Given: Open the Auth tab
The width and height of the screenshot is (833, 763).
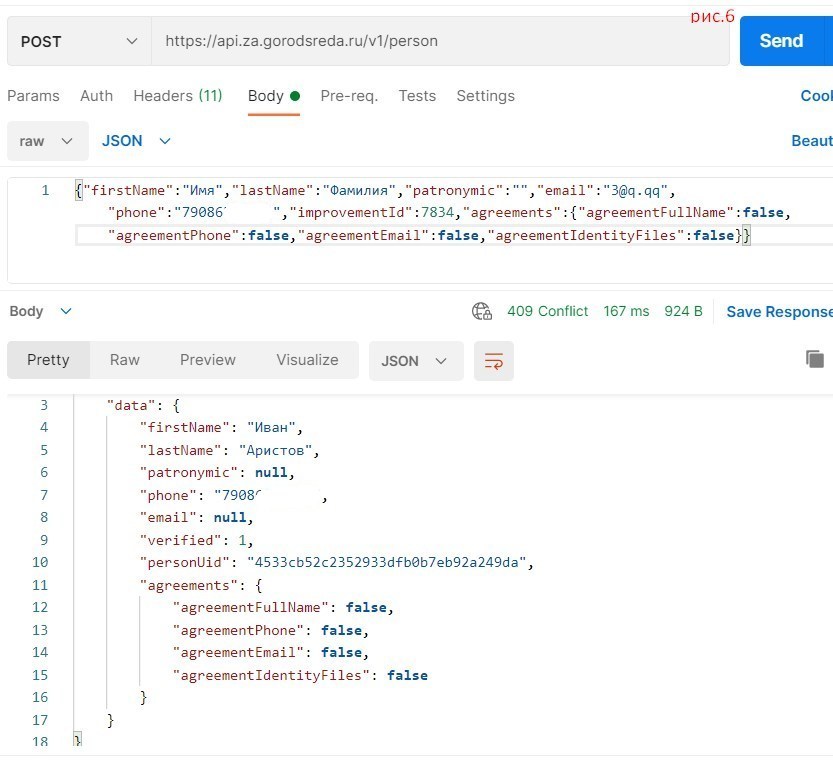Looking at the screenshot, I should [96, 96].
